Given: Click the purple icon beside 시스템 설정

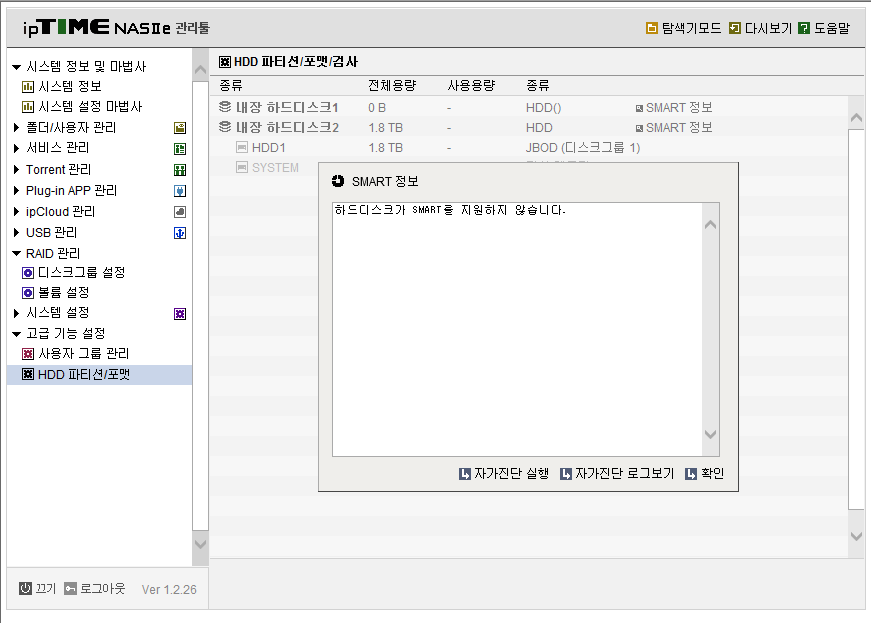Looking at the screenshot, I should pos(180,314).
